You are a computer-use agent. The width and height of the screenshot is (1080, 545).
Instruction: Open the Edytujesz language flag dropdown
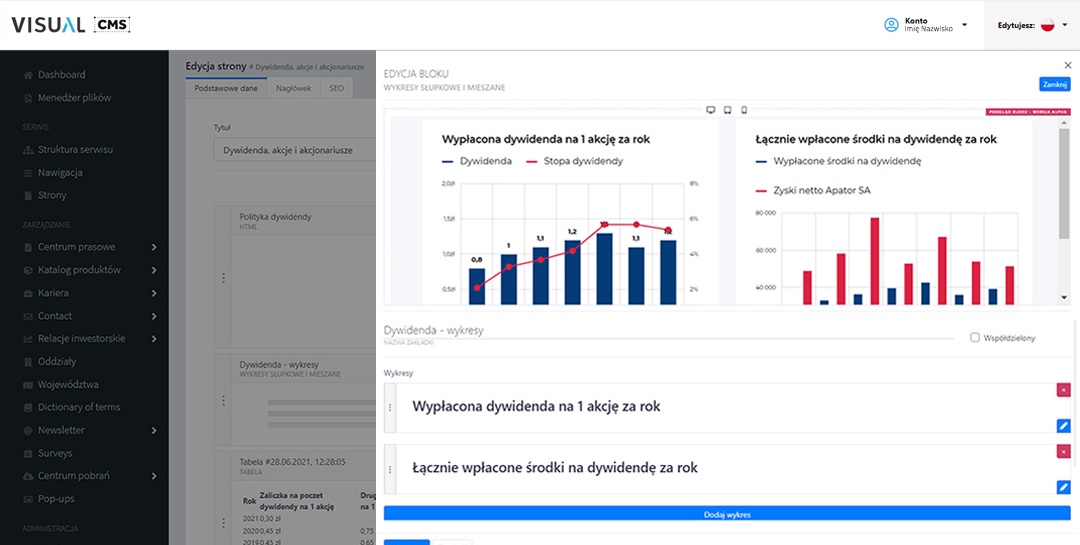pos(1032,25)
